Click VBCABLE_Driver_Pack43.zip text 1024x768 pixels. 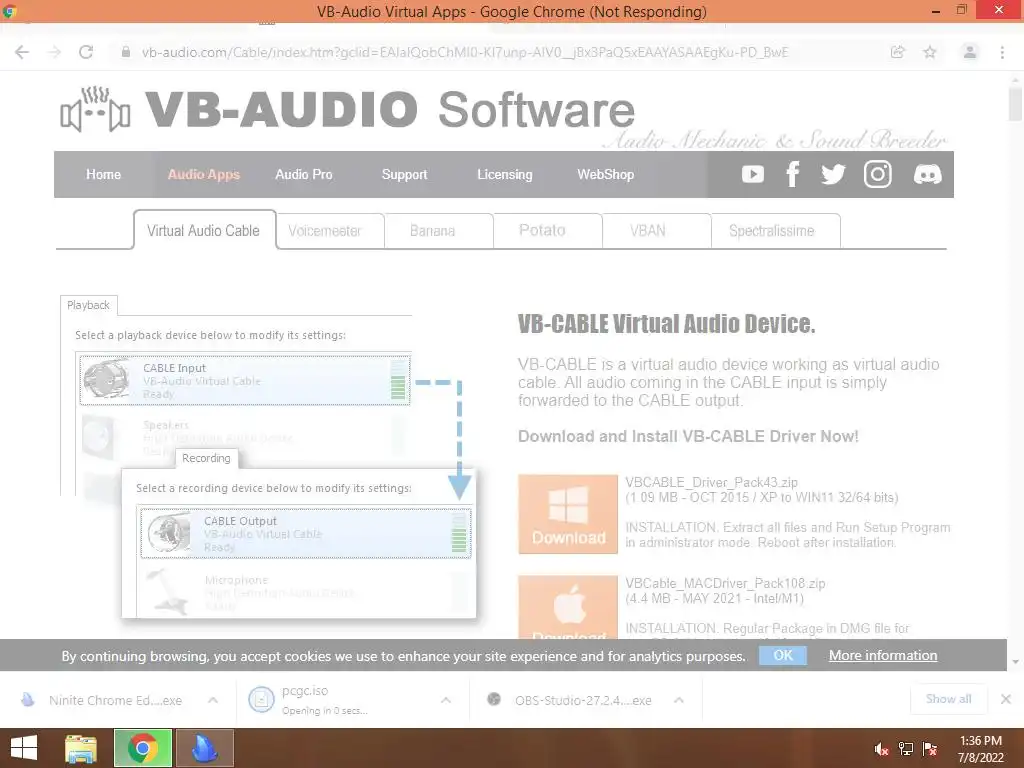(x=711, y=482)
